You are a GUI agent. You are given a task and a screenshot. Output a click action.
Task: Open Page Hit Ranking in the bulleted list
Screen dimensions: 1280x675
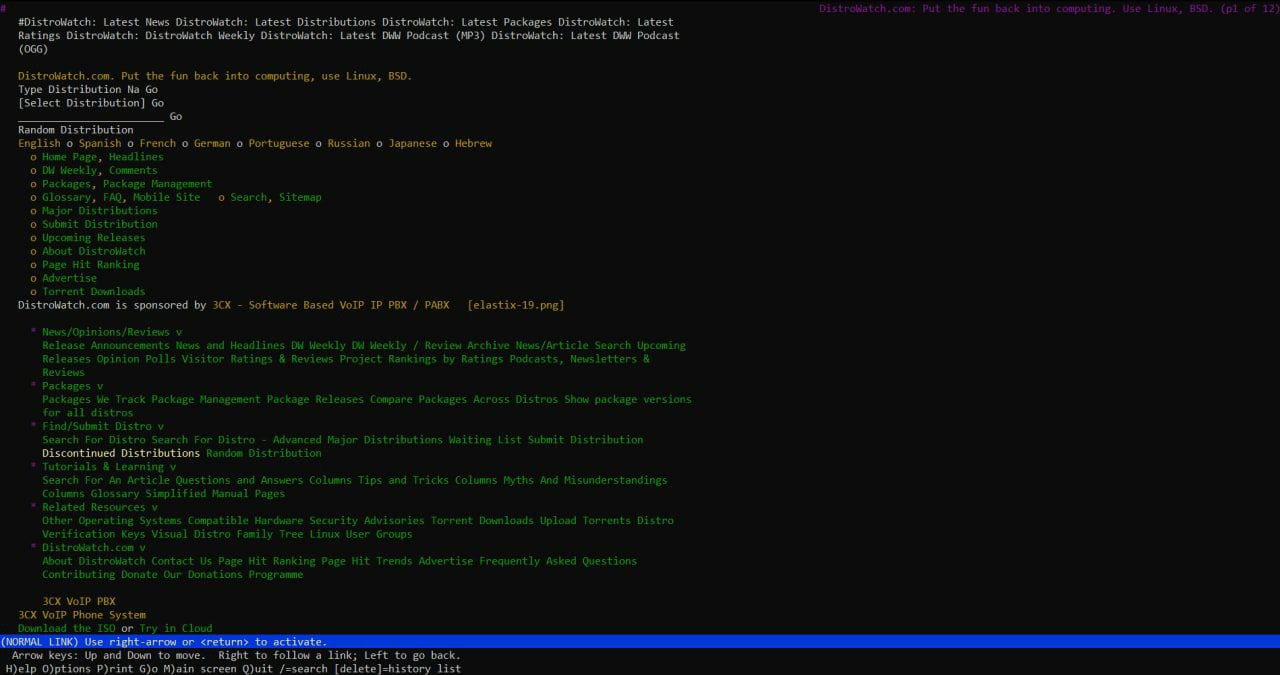coord(91,265)
